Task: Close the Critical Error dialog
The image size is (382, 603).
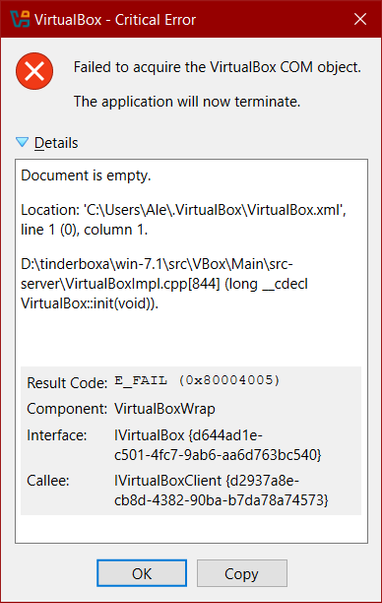Action: point(360,19)
